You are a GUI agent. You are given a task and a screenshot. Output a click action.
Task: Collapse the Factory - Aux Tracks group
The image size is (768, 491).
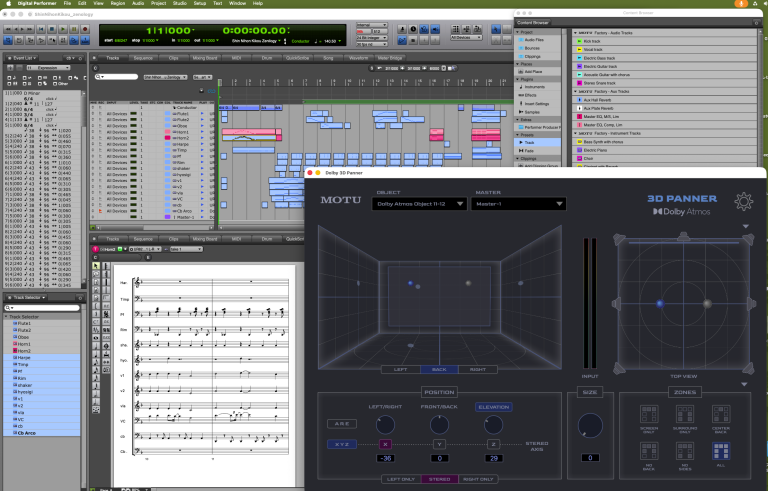click(x=576, y=92)
